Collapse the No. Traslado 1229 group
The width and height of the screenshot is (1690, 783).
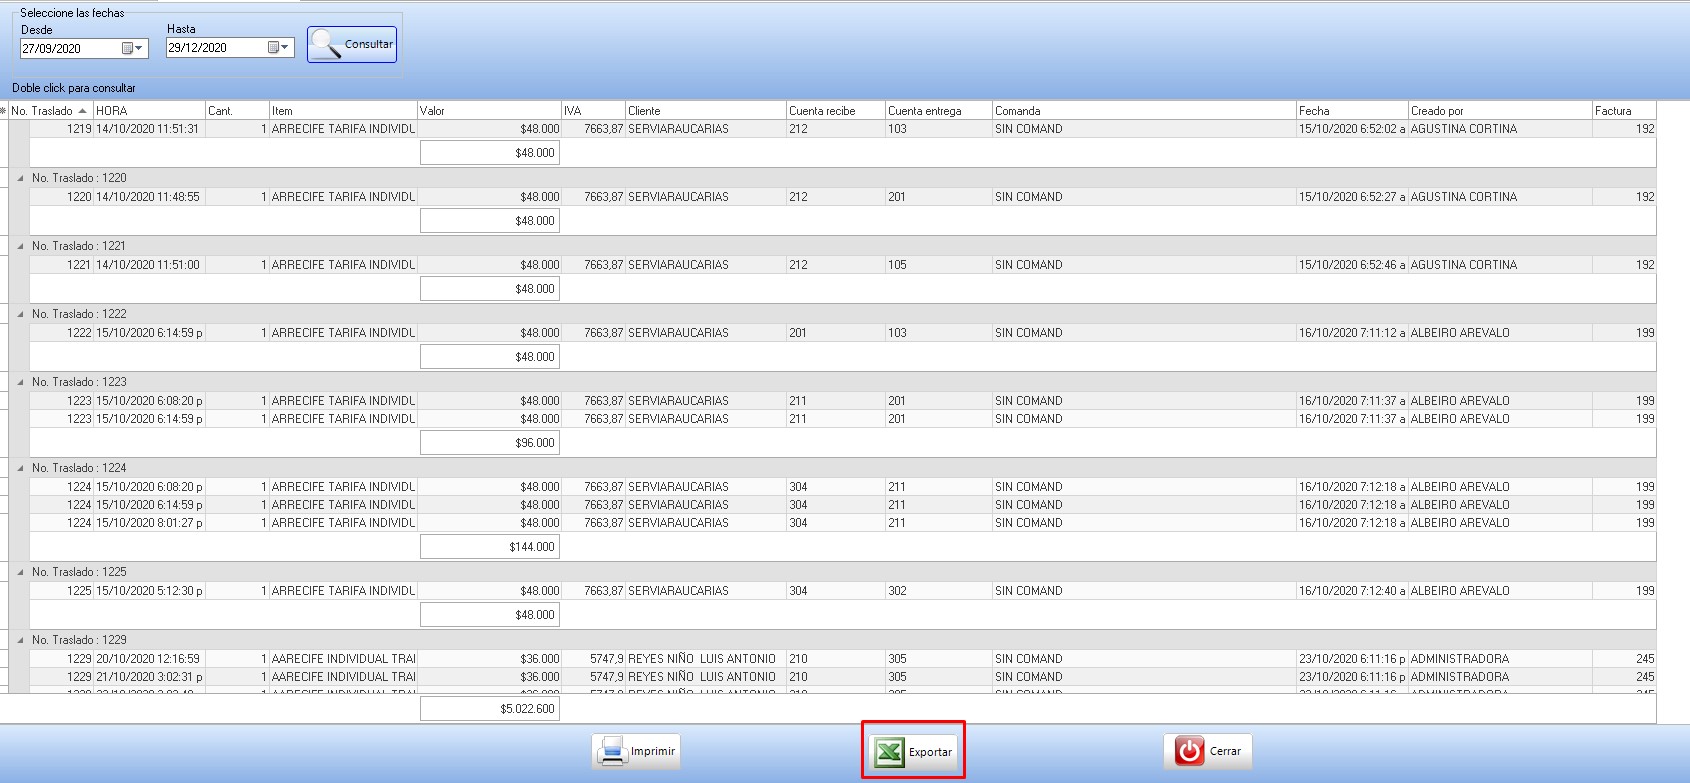click(20, 640)
